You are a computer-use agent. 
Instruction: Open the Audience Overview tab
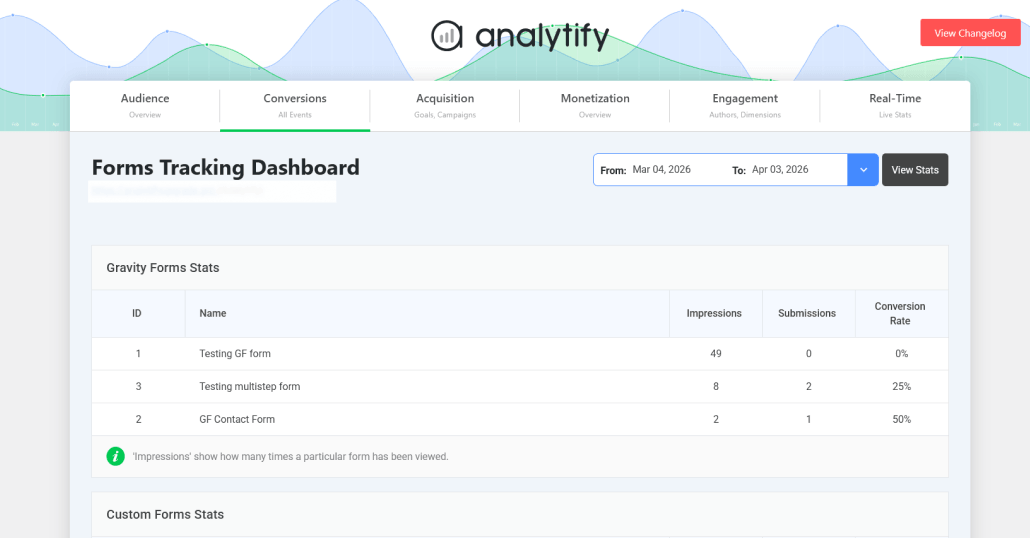(145, 106)
